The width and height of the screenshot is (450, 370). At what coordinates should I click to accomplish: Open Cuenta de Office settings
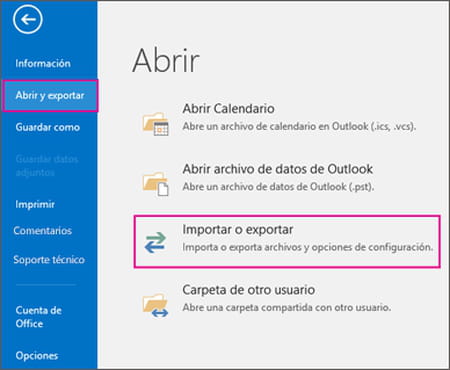point(38,317)
